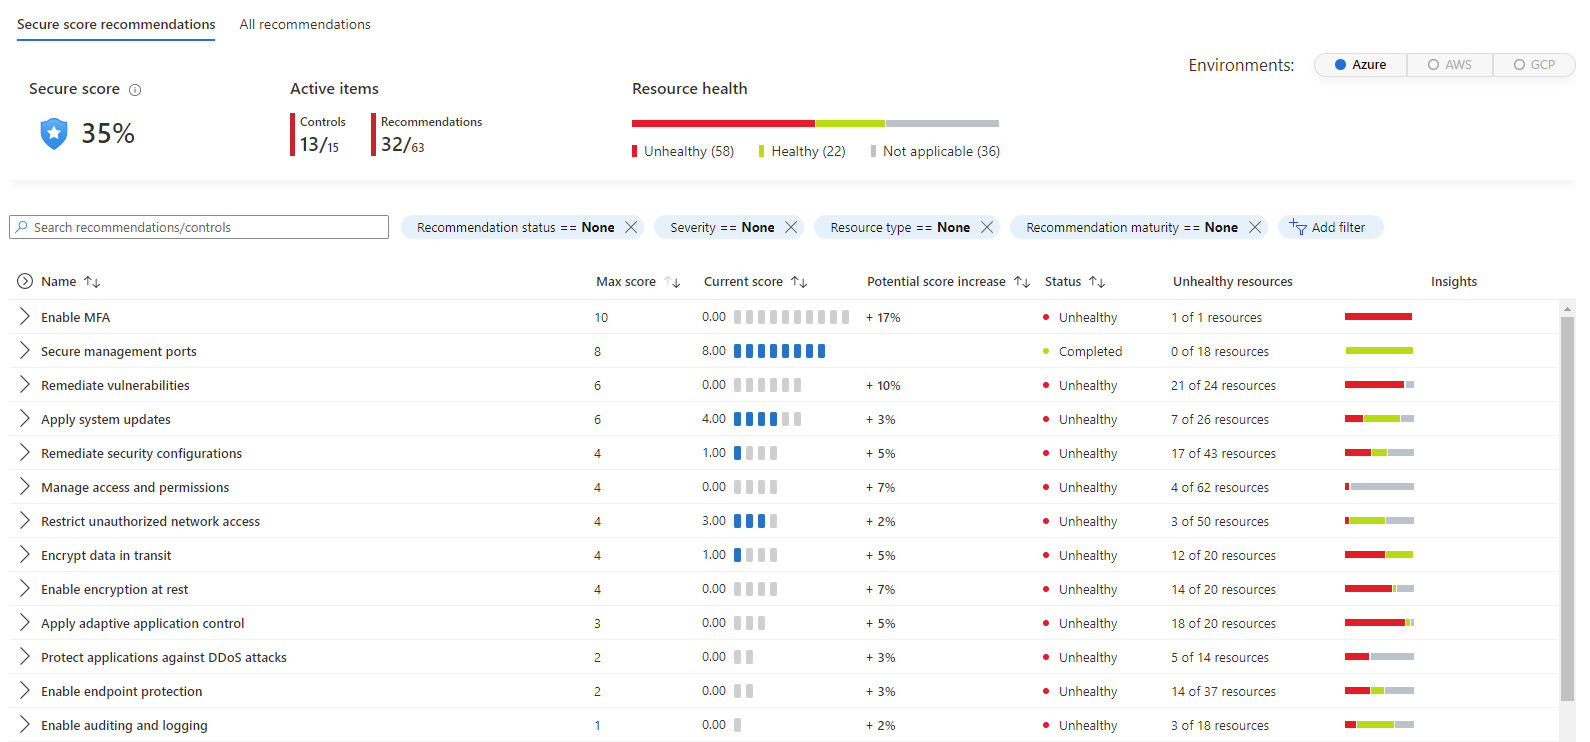Click the Enable endpoint protection name

click(x=121, y=691)
